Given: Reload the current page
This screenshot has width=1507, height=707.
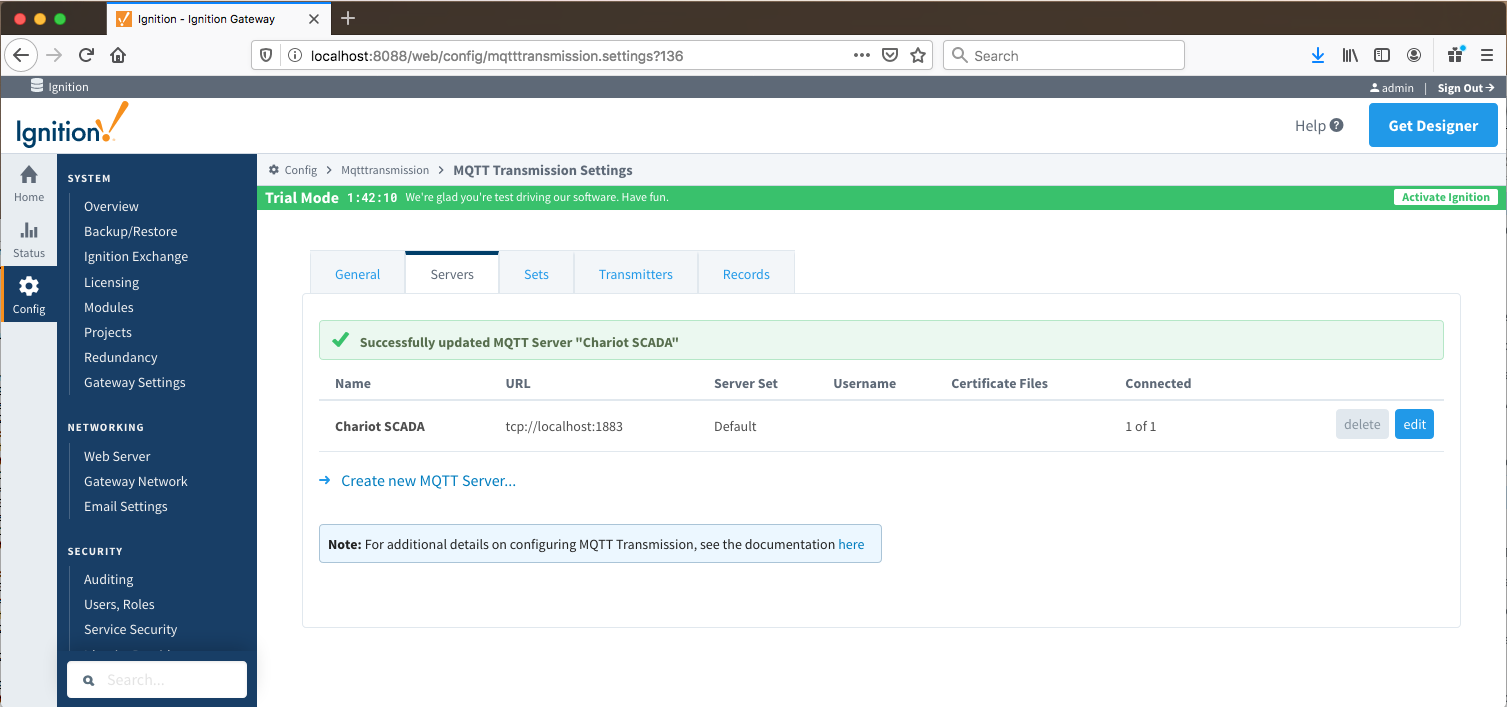Looking at the screenshot, I should click(x=86, y=56).
